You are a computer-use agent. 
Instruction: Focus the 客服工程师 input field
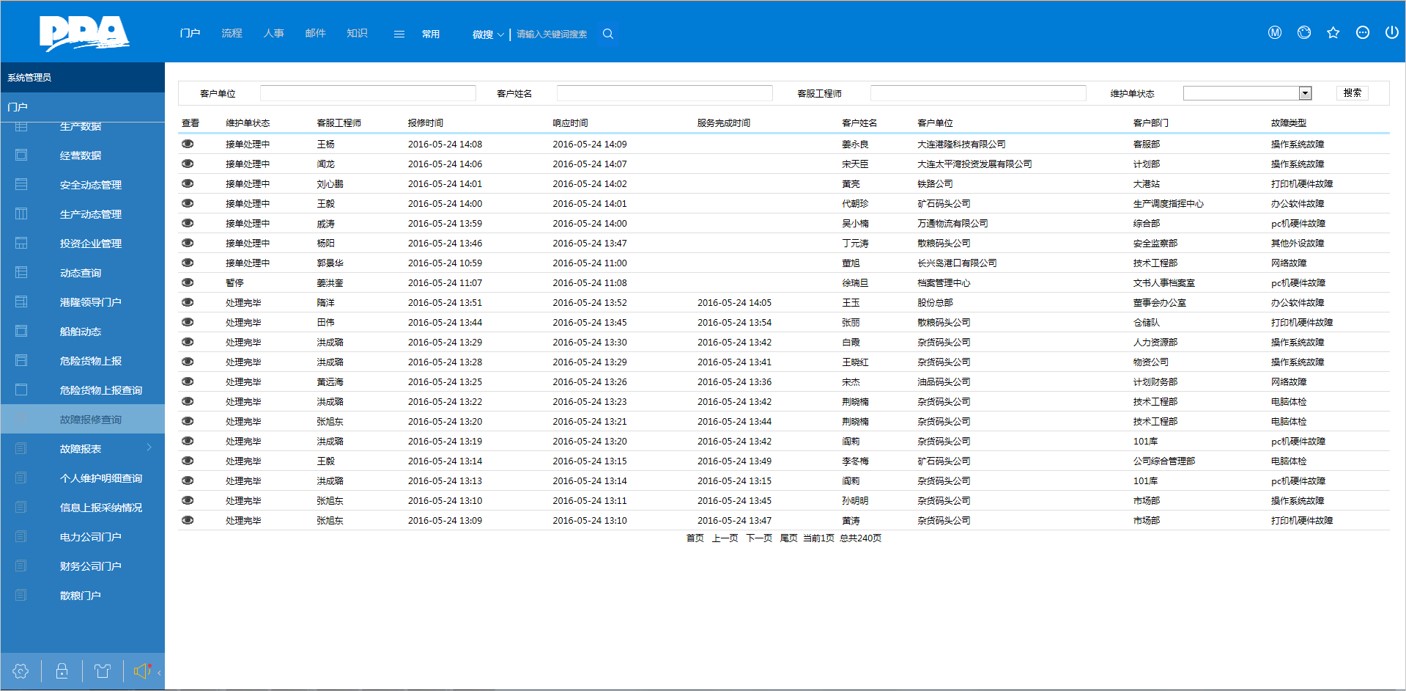pos(978,93)
